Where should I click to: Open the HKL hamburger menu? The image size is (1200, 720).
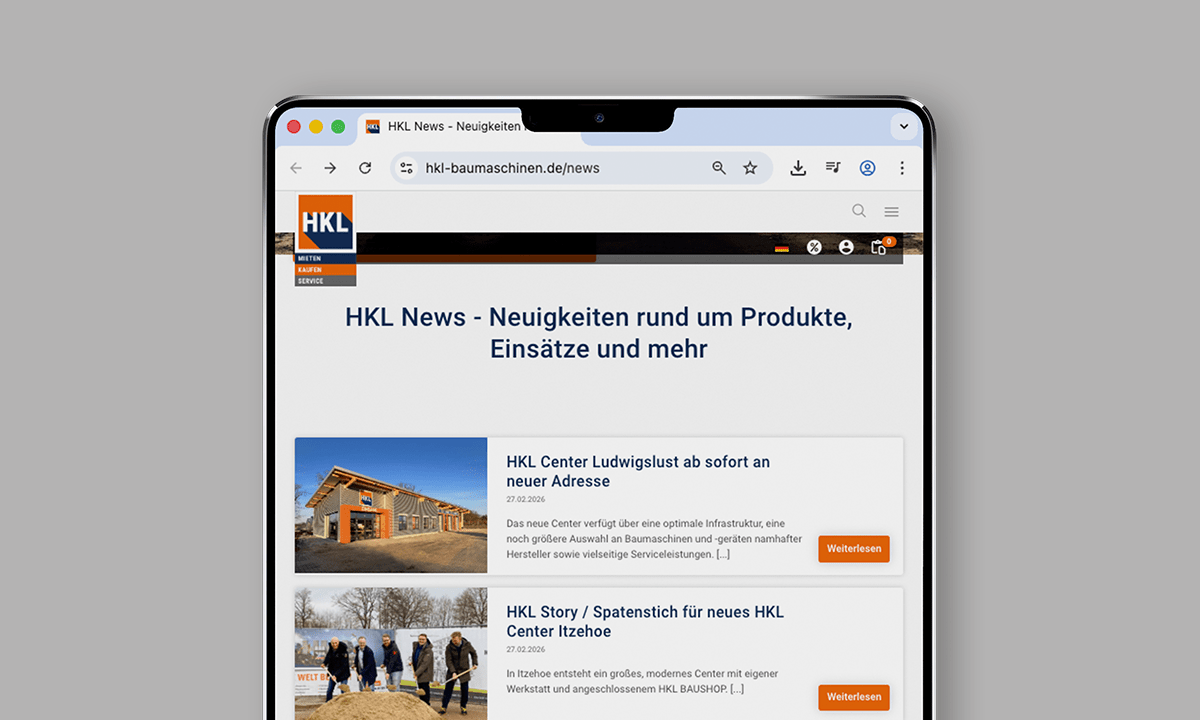coord(892,212)
